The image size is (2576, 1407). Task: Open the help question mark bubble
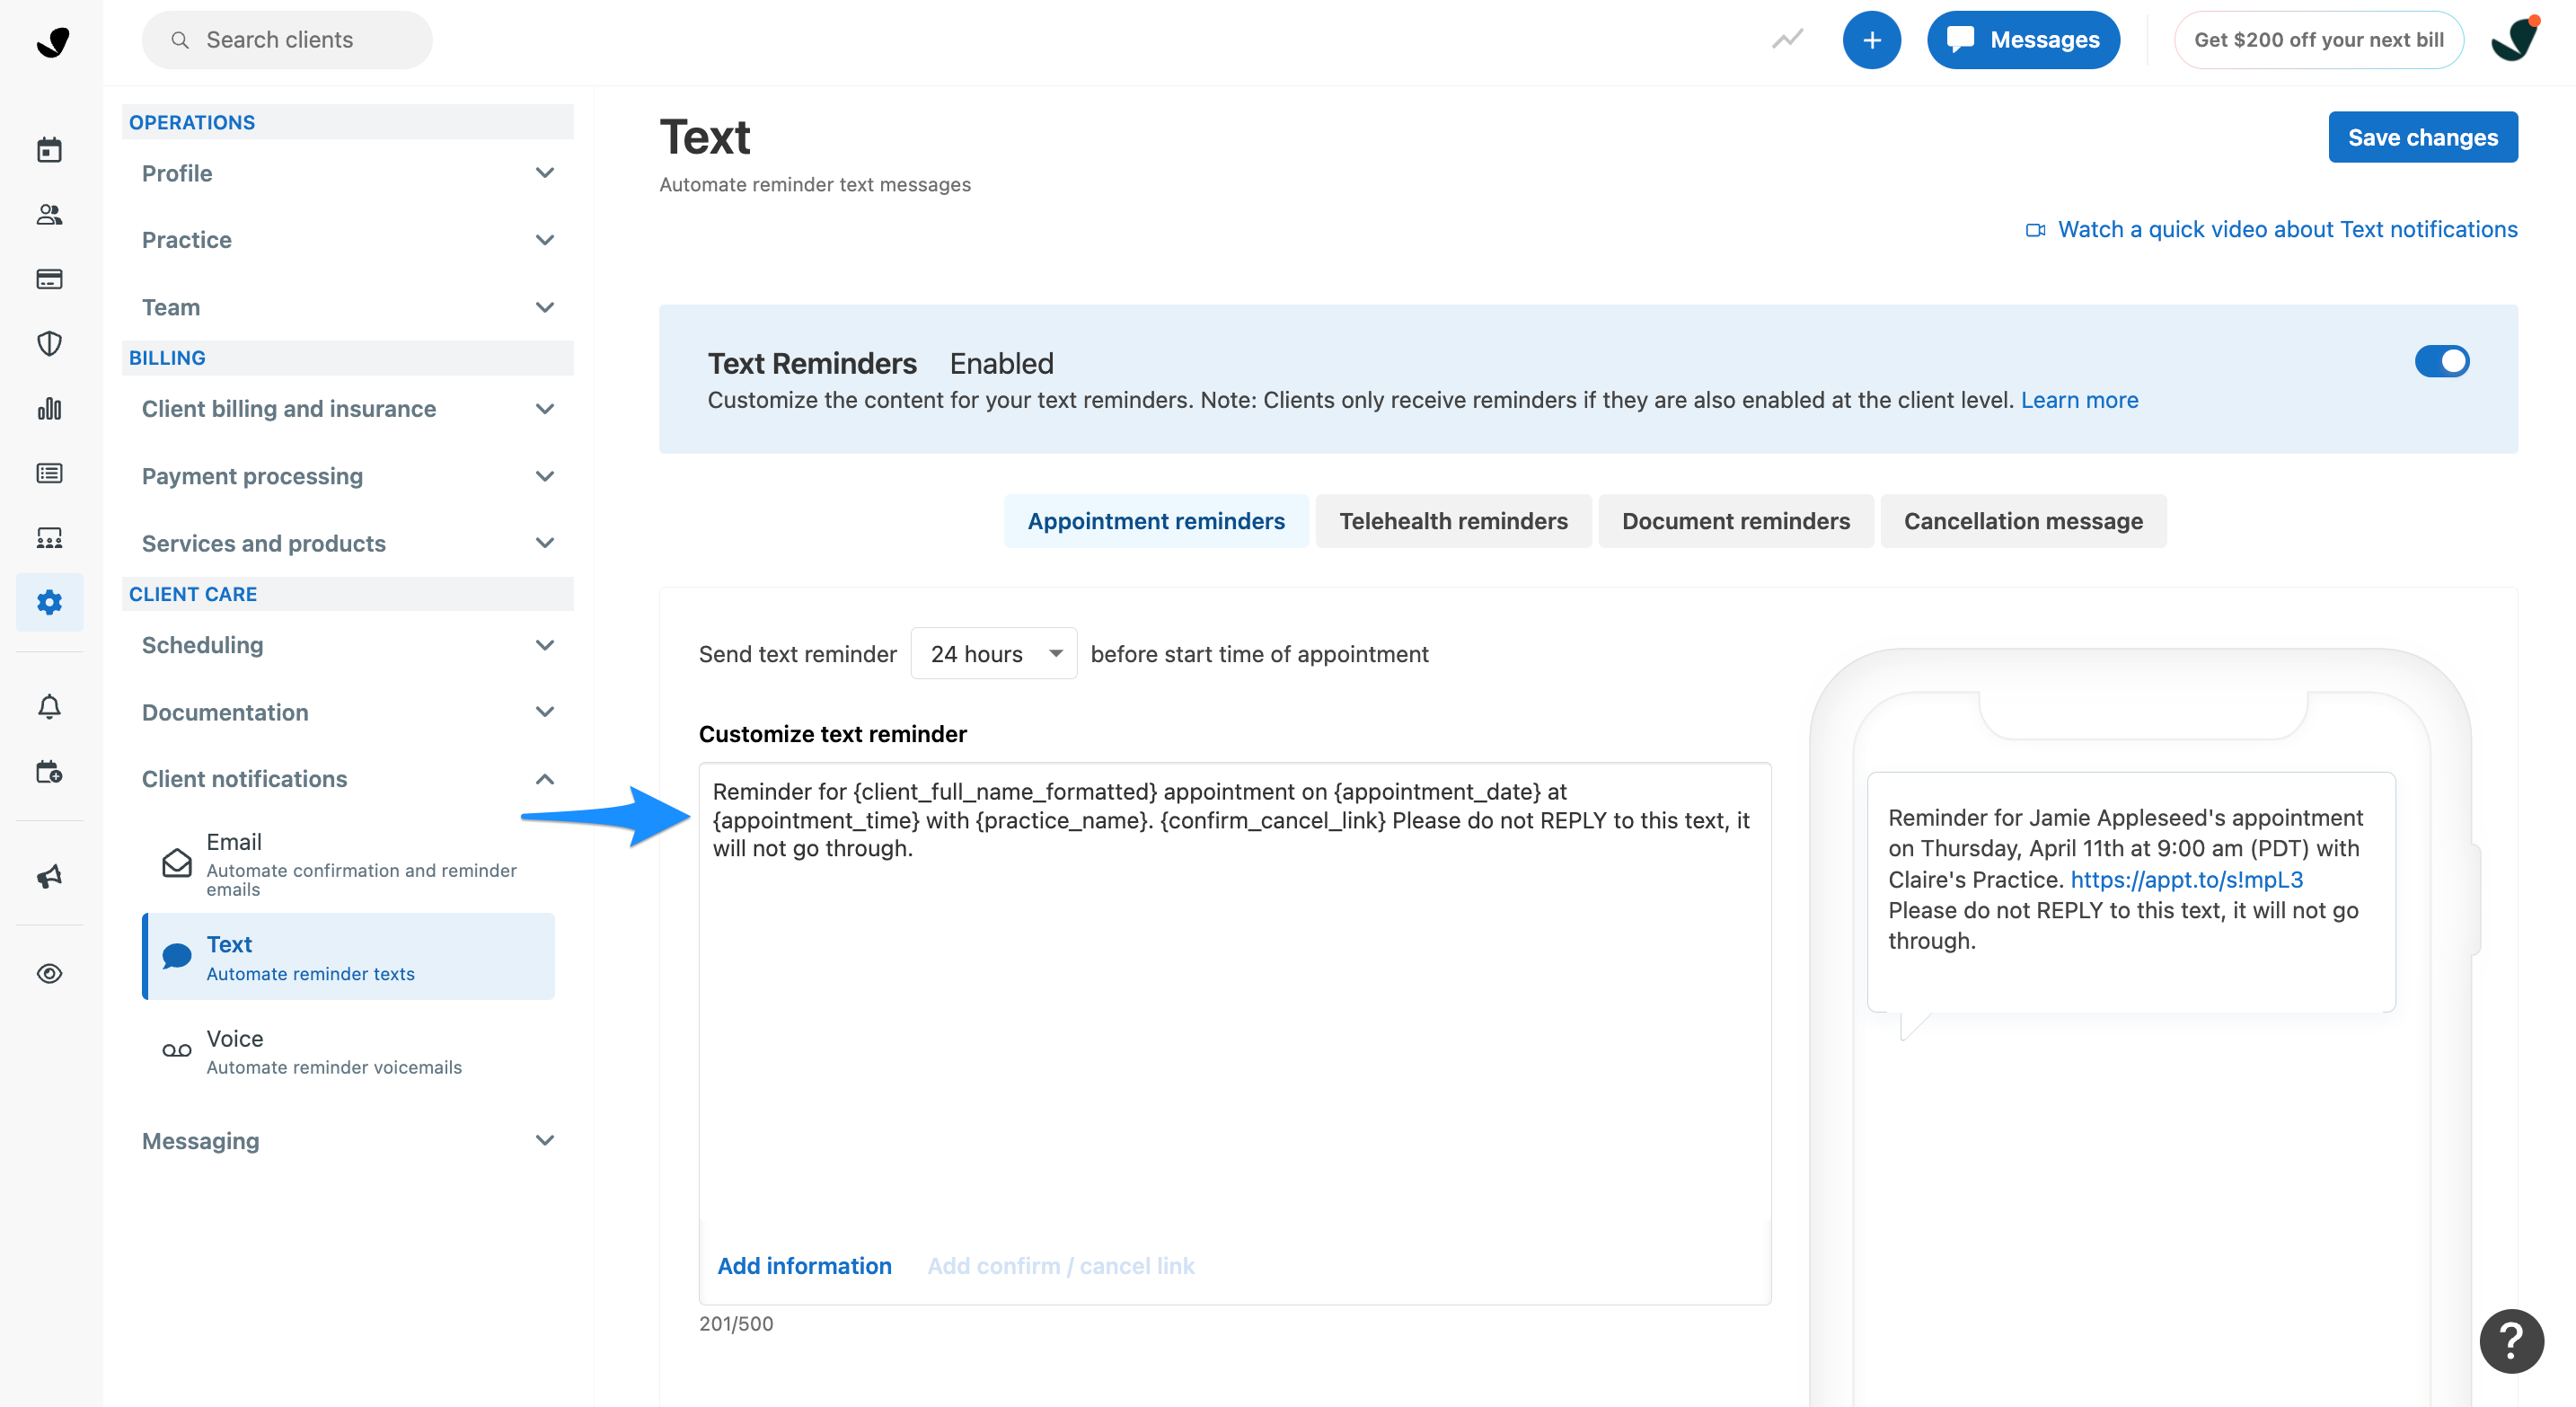coord(2510,1340)
